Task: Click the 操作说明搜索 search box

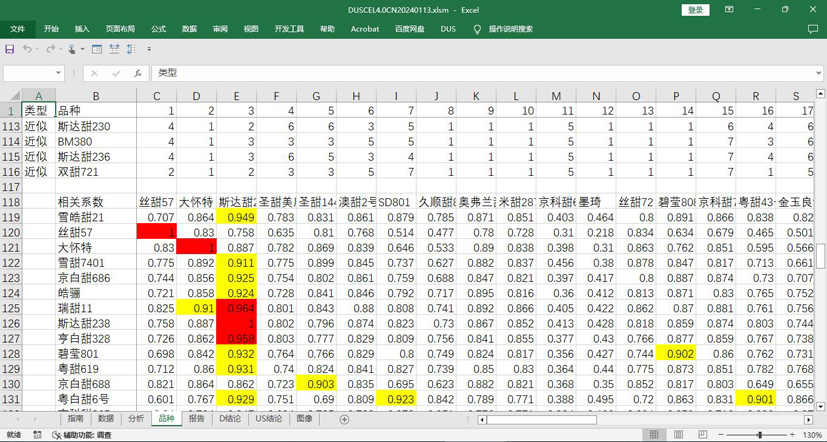Action: 510,29
